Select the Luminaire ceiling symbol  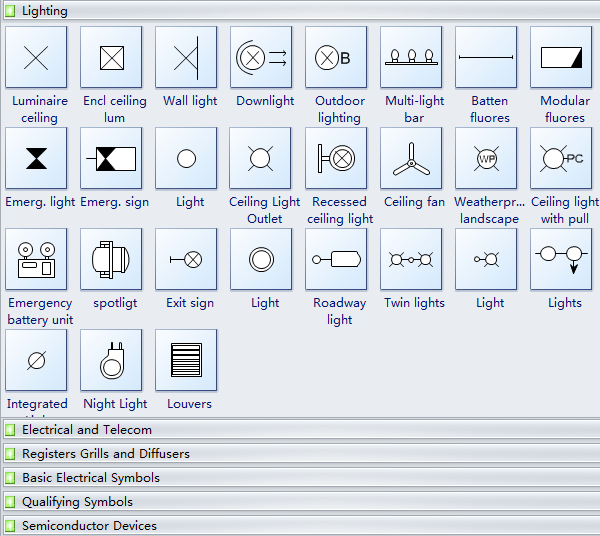point(36,57)
